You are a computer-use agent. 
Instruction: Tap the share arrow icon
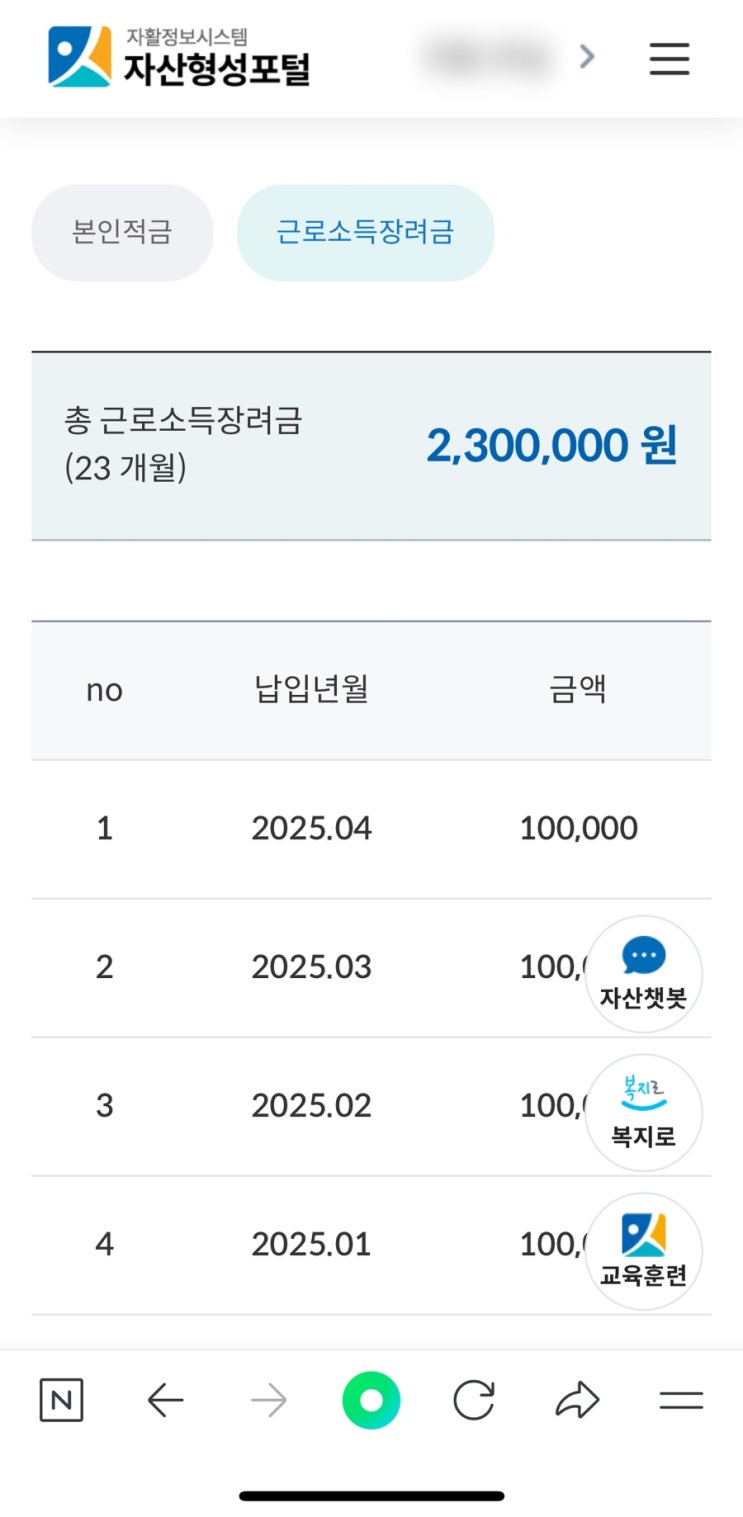click(577, 1401)
